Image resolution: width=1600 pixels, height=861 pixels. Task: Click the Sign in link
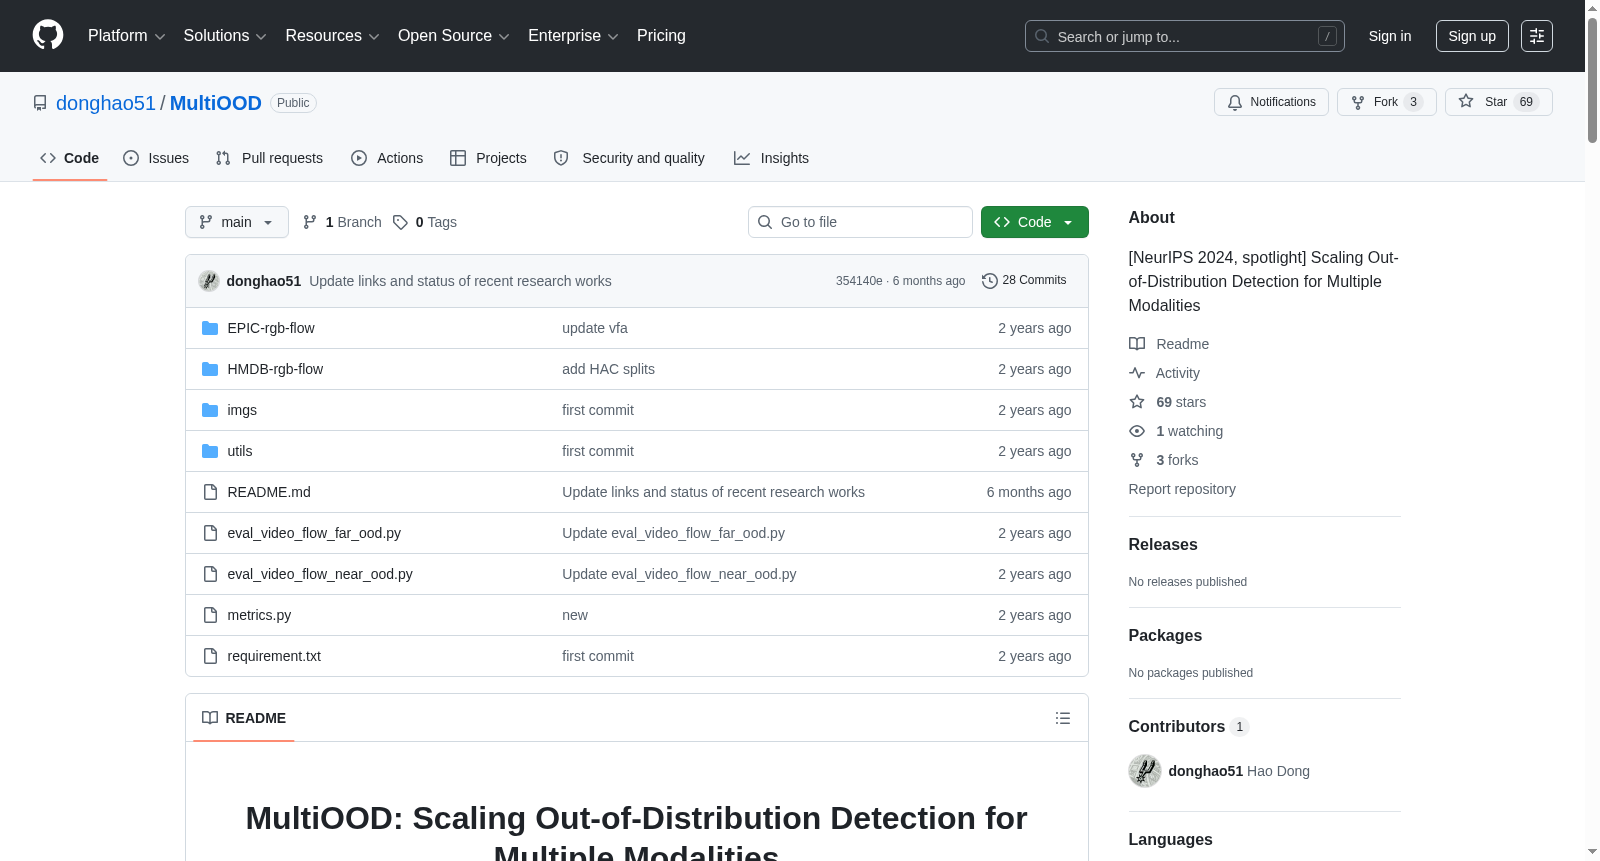click(x=1390, y=36)
